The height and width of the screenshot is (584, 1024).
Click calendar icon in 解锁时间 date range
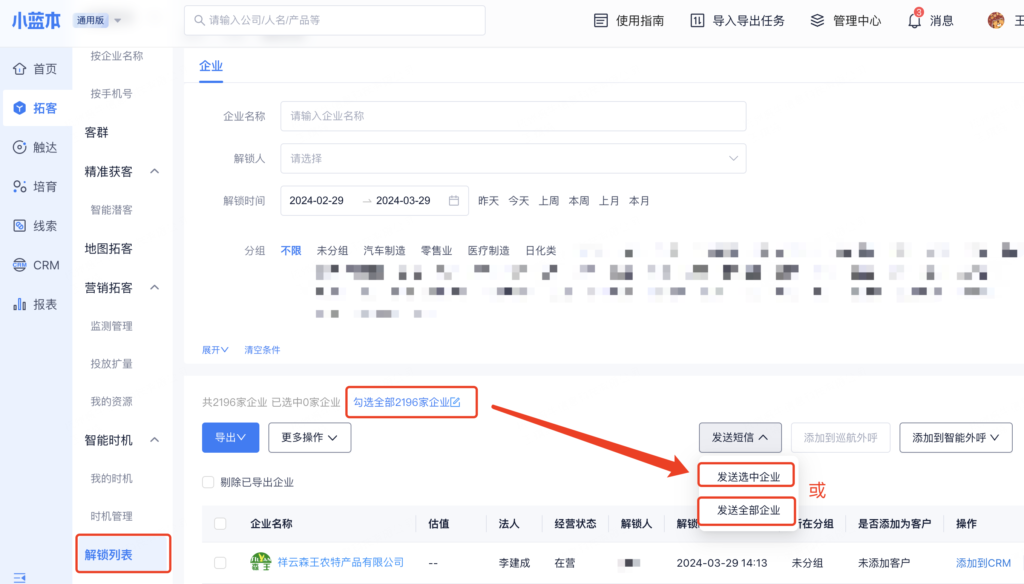454,200
